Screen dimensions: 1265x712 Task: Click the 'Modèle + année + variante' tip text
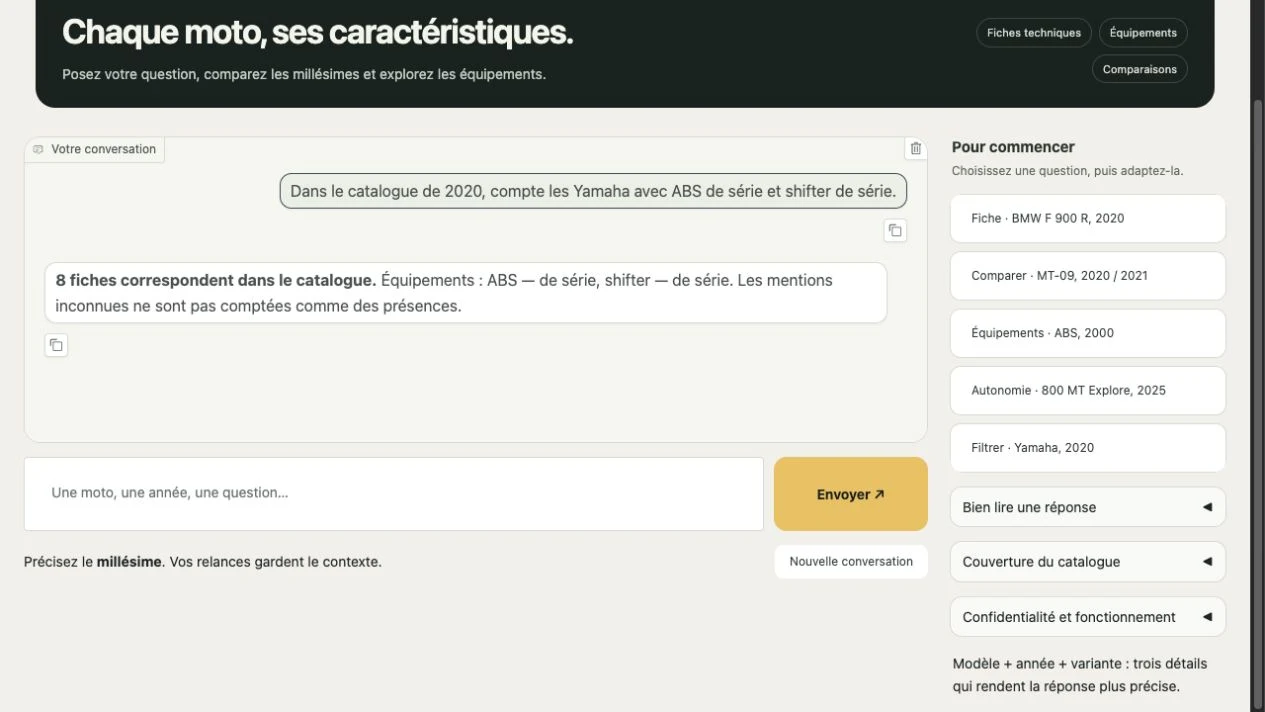(1080, 675)
